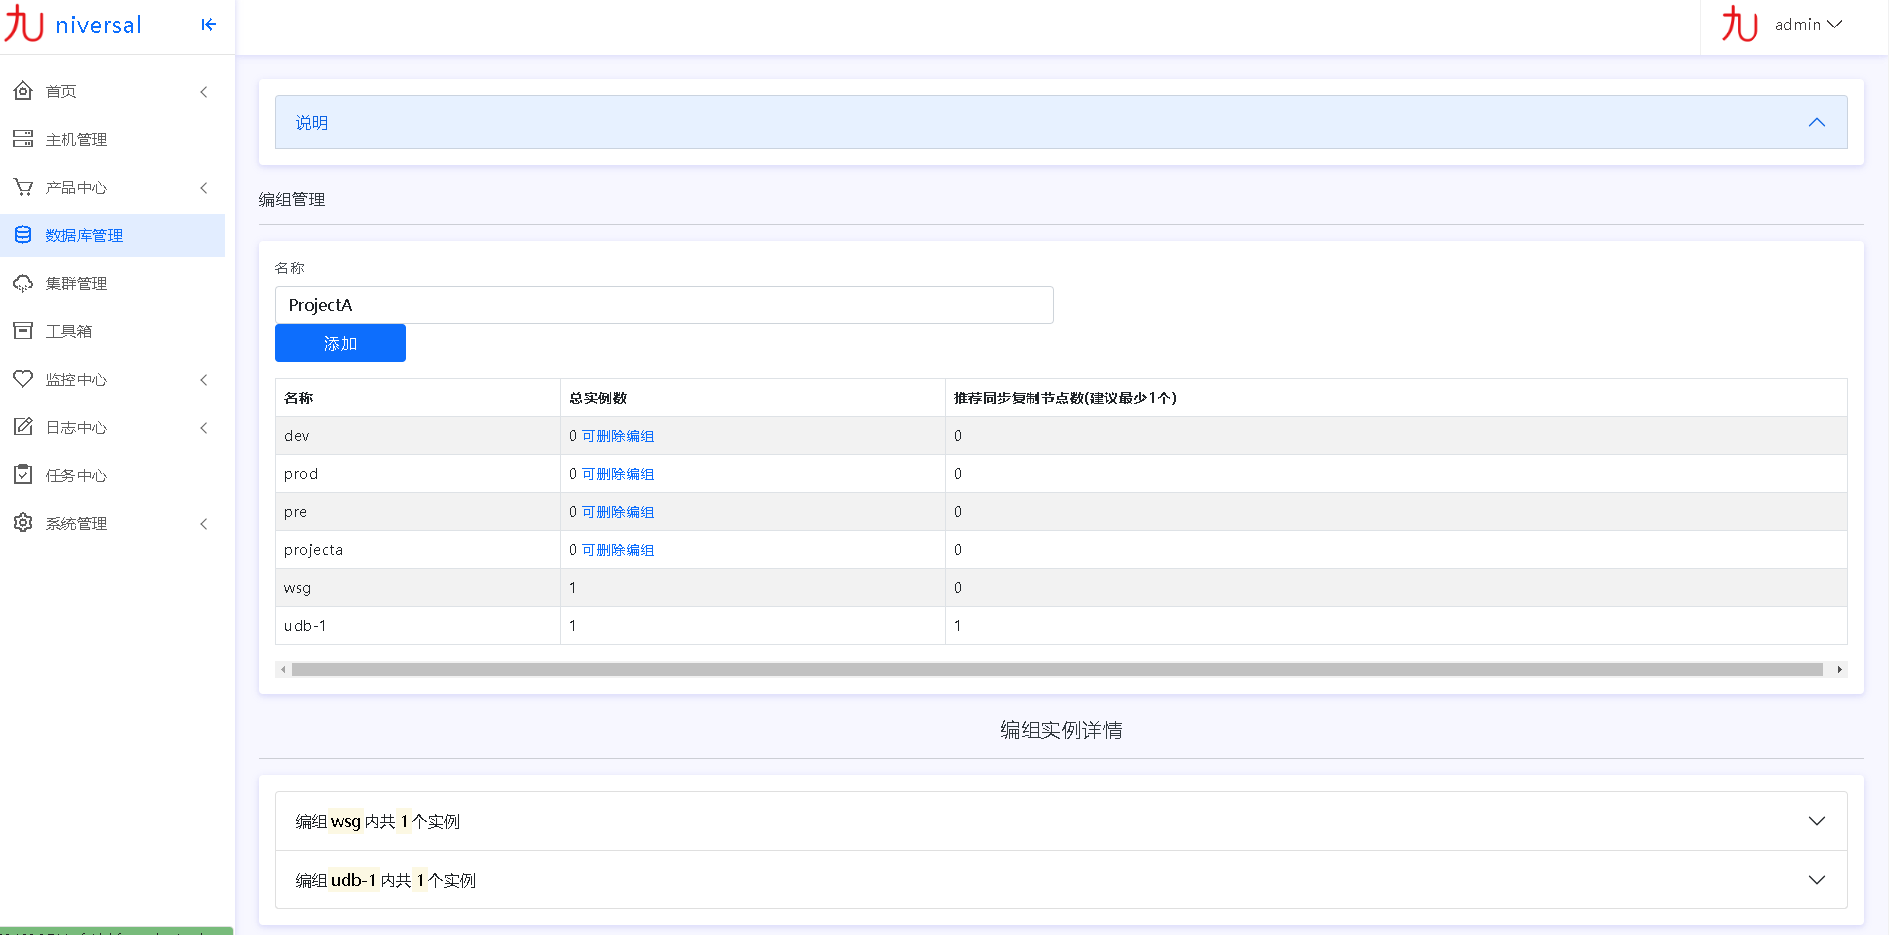Click the system management gear icon
Viewport: 1889px width, 935px height.
pyautogui.click(x=23, y=523)
